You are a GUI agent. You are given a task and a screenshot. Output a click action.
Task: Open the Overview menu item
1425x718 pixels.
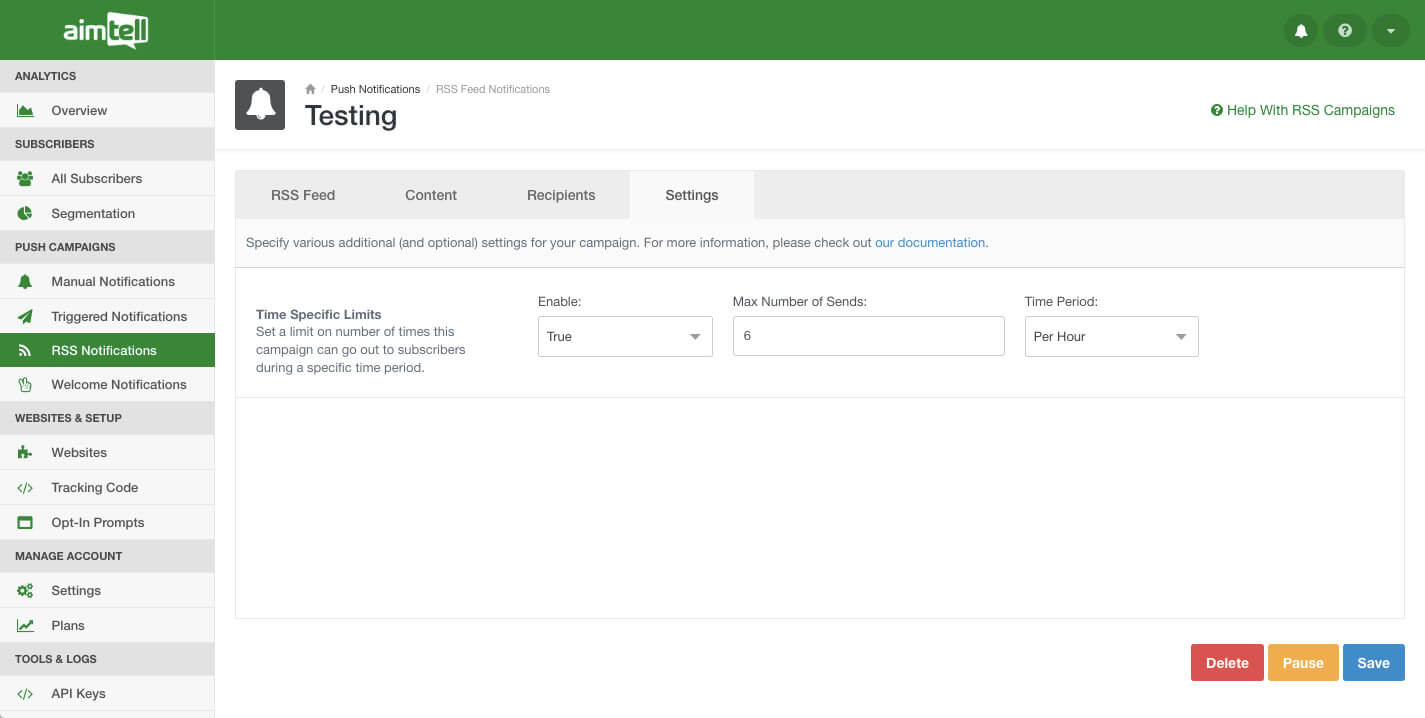(107, 111)
